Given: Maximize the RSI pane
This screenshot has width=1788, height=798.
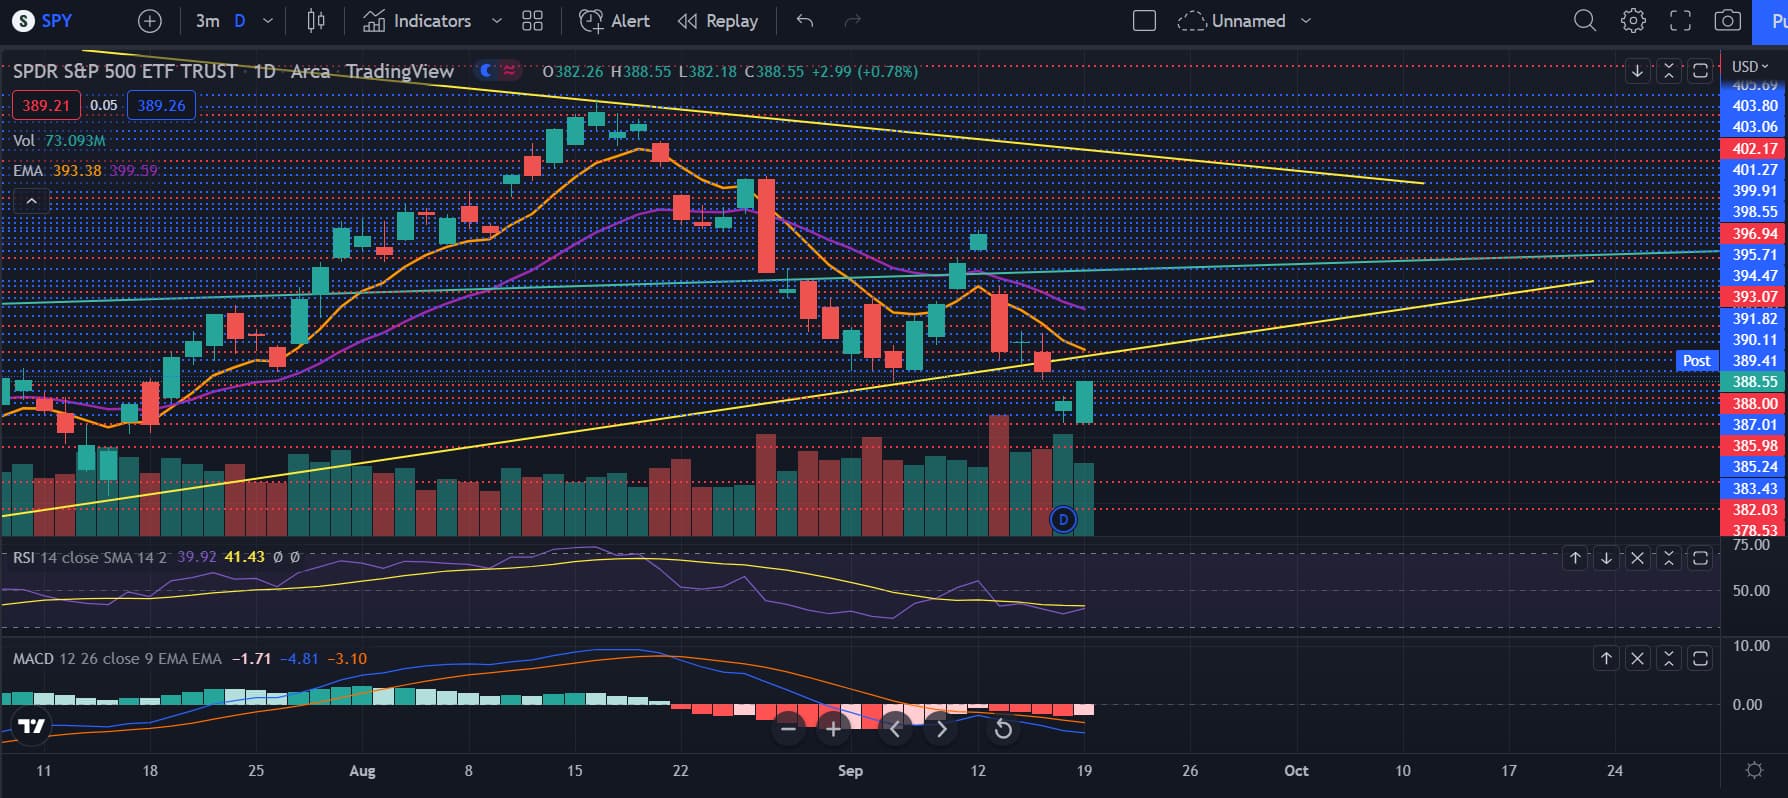Looking at the screenshot, I should (x=1700, y=558).
